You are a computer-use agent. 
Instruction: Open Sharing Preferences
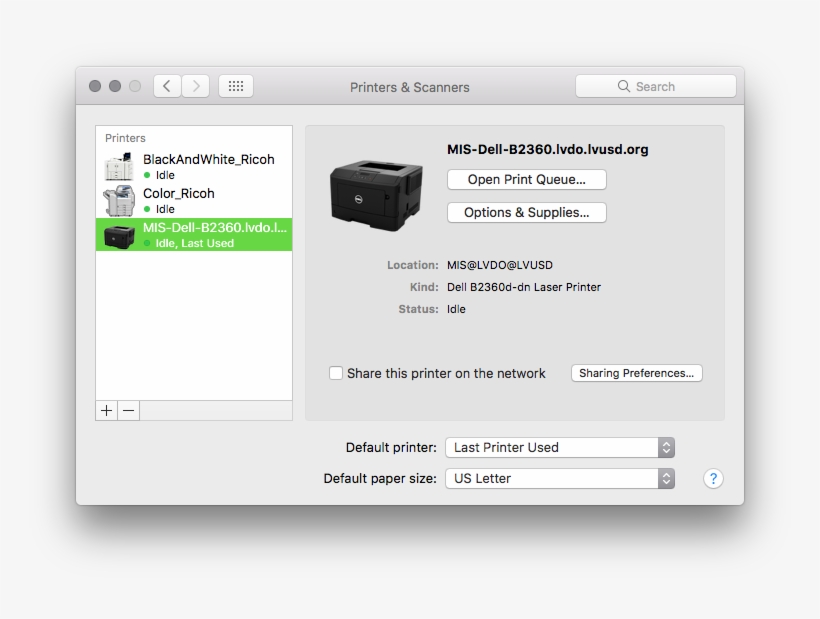(x=636, y=373)
